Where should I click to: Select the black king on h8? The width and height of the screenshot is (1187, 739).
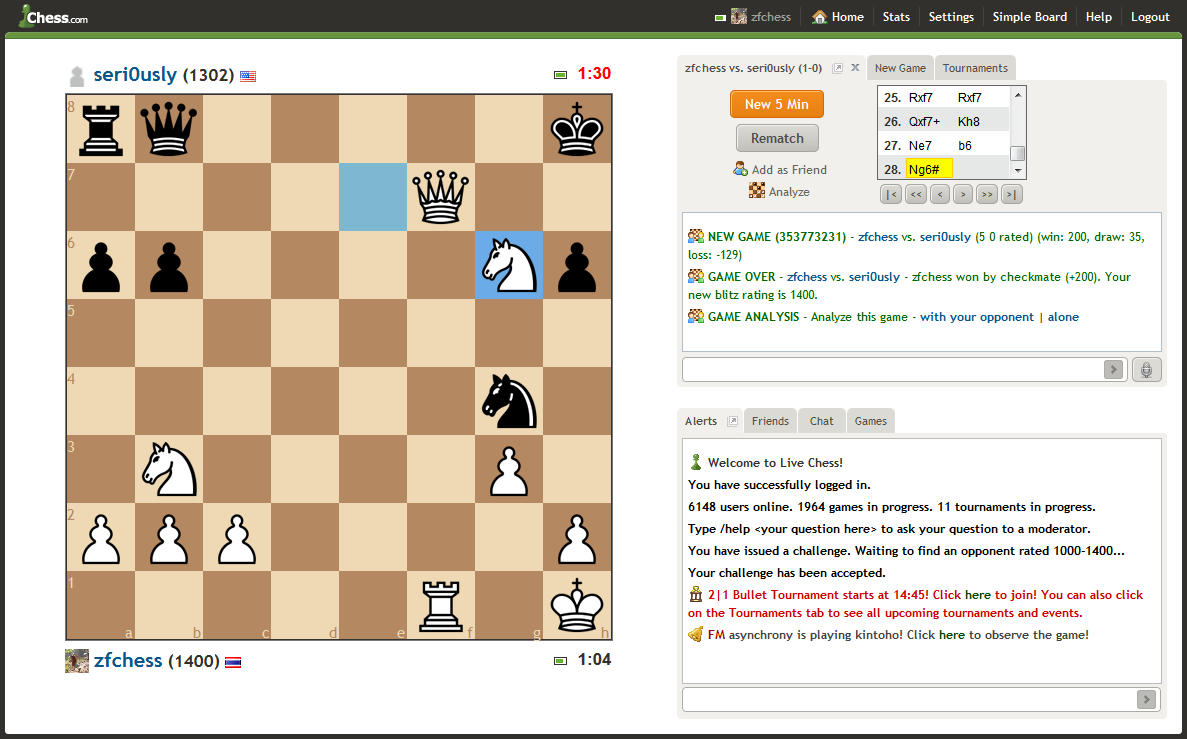[x=577, y=129]
